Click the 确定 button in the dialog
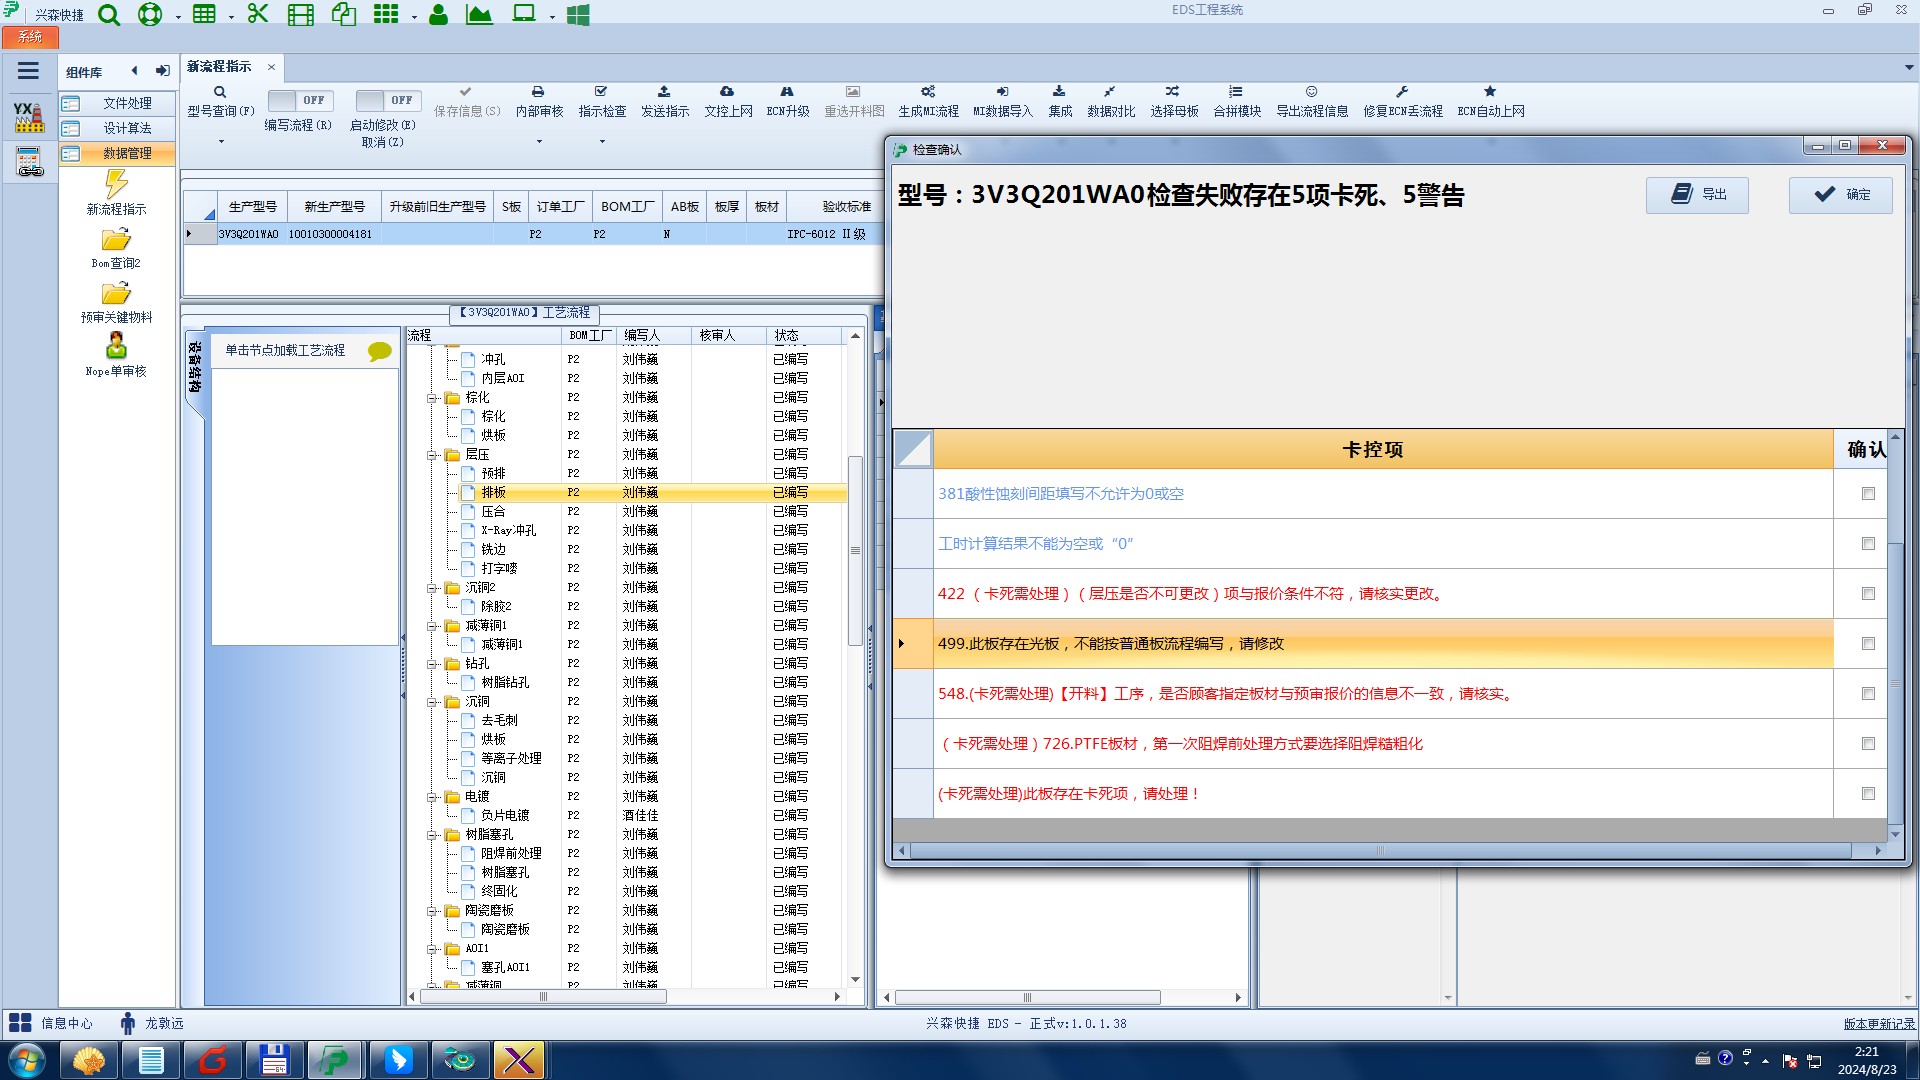 point(1841,195)
